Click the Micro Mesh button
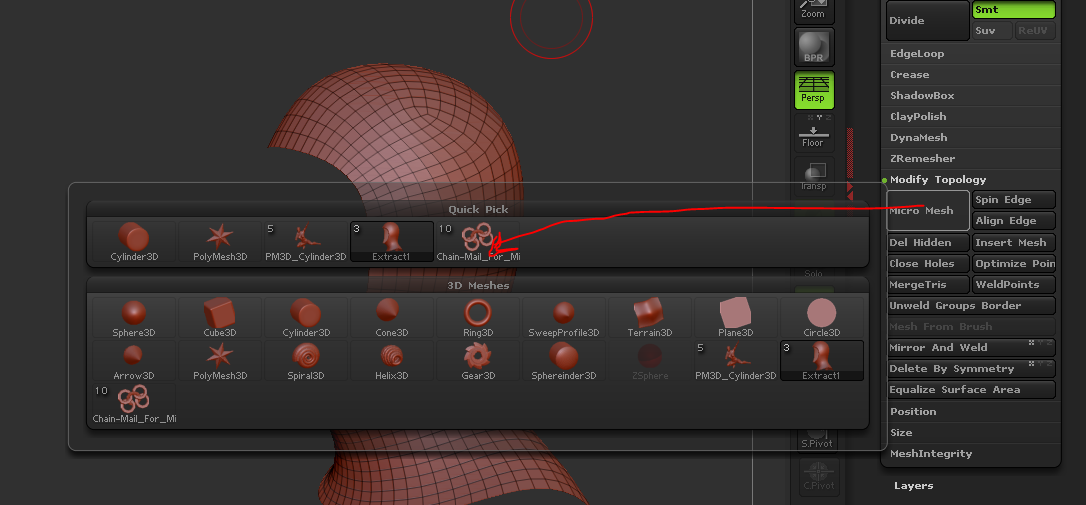 (927, 210)
